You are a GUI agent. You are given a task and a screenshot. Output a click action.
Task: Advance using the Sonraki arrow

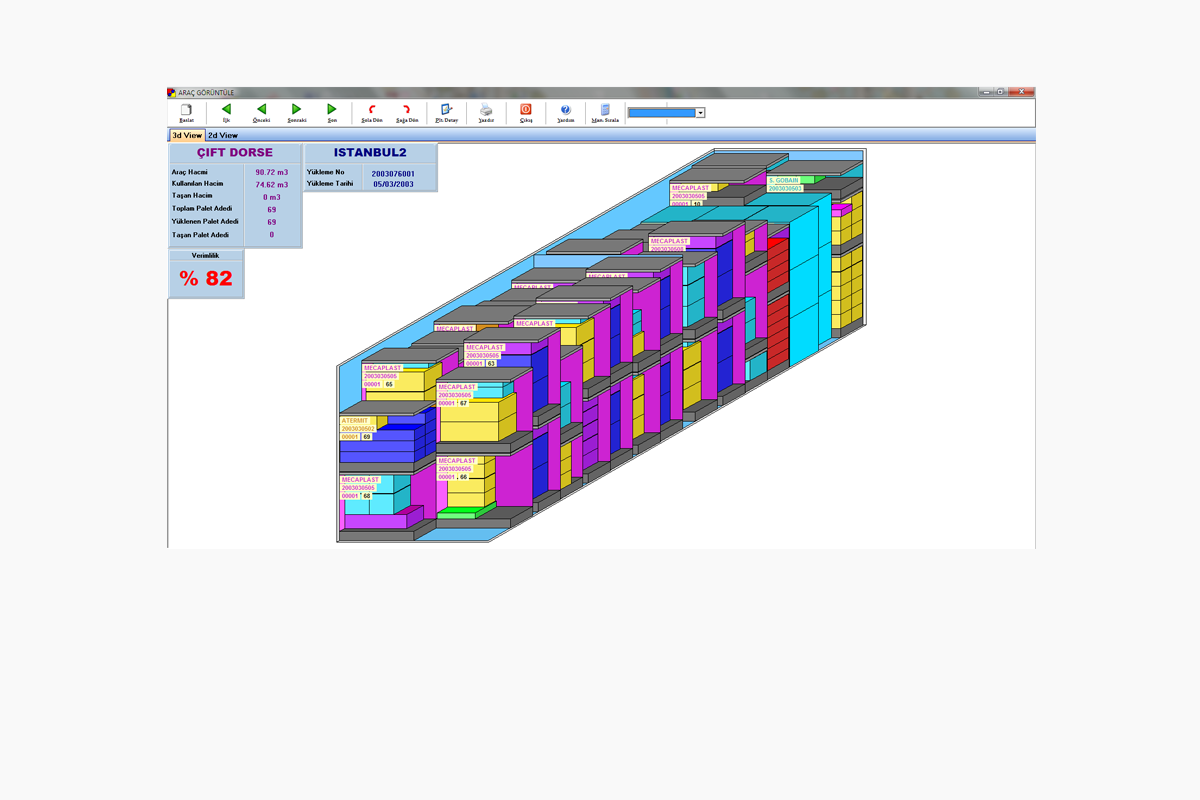tap(296, 111)
